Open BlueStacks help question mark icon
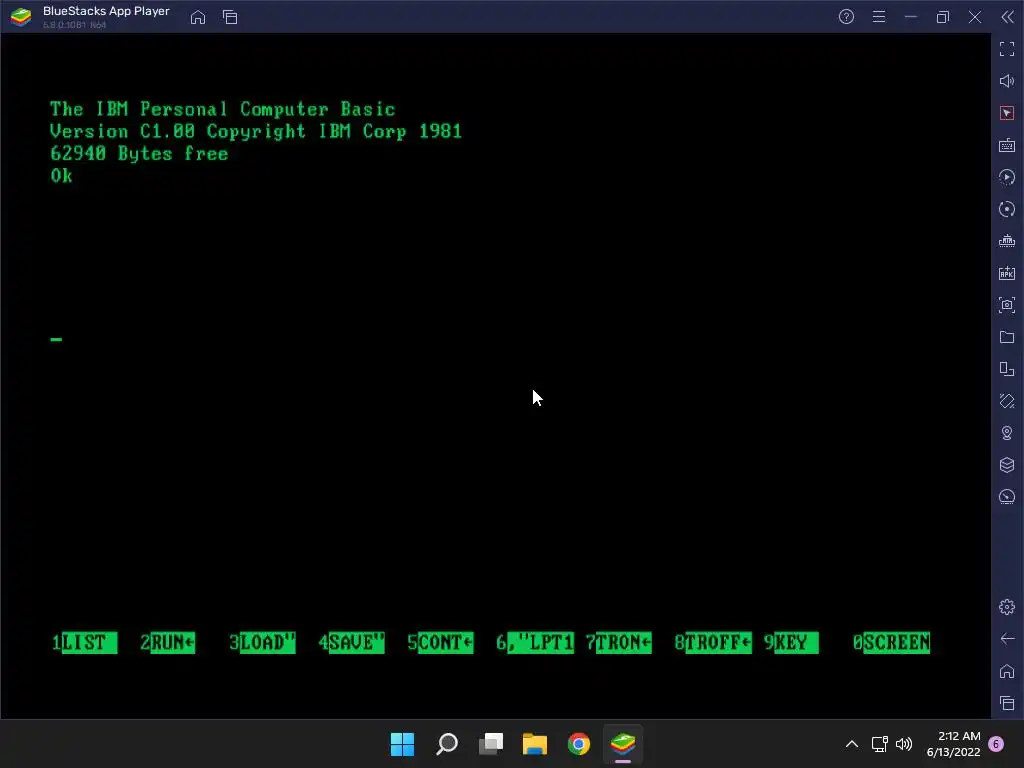The height and width of the screenshot is (768, 1024). pyautogui.click(x=846, y=17)
